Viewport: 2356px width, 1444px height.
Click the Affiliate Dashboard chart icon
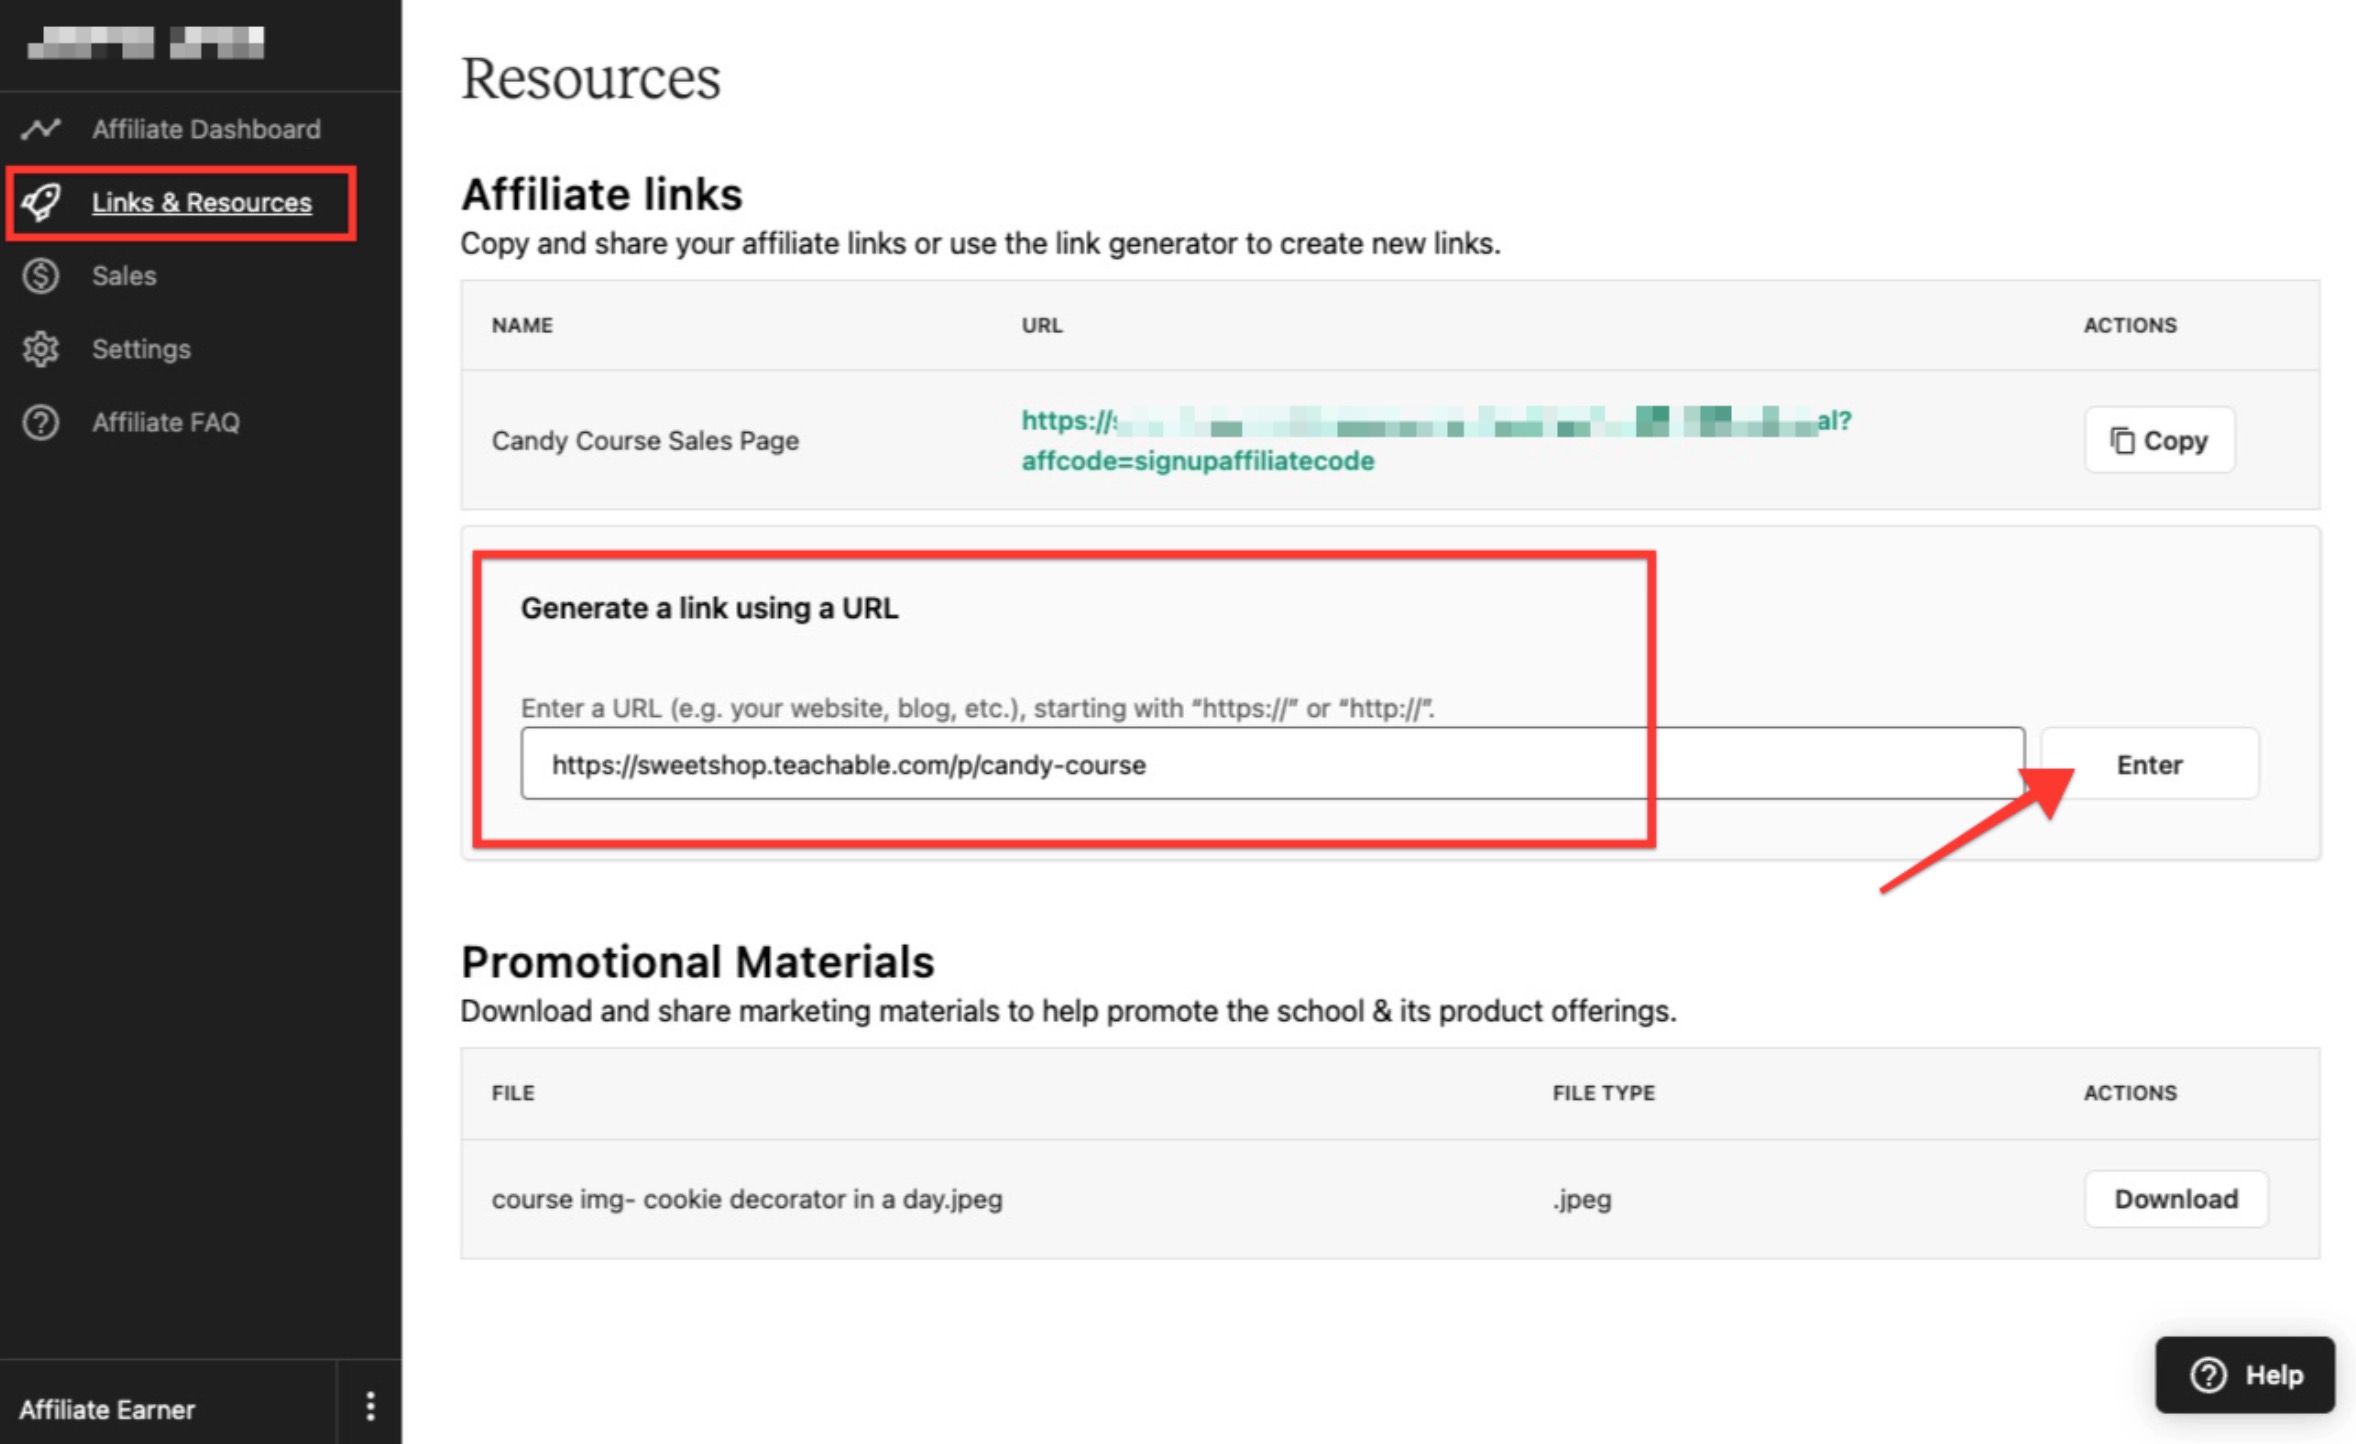[x=41, y=129]
